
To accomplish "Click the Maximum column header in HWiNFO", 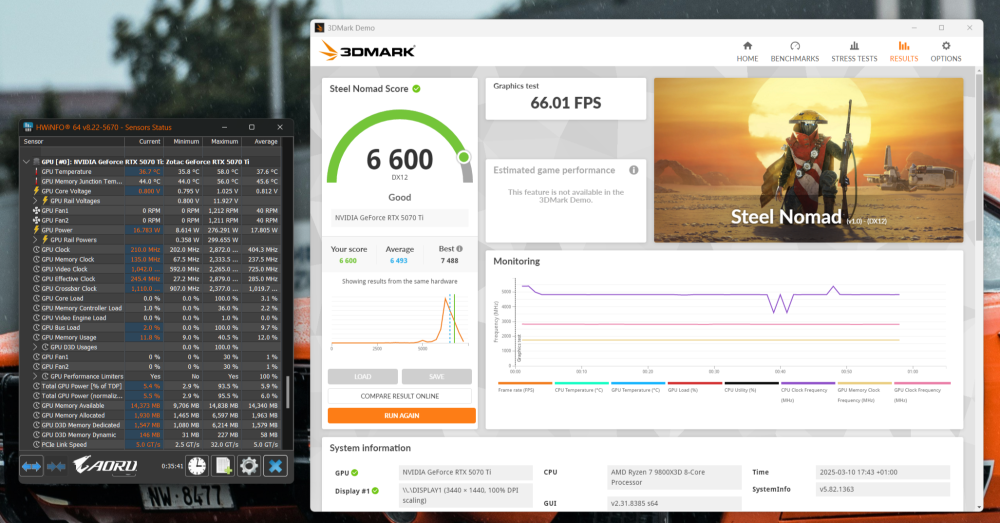I will [221, 142].
